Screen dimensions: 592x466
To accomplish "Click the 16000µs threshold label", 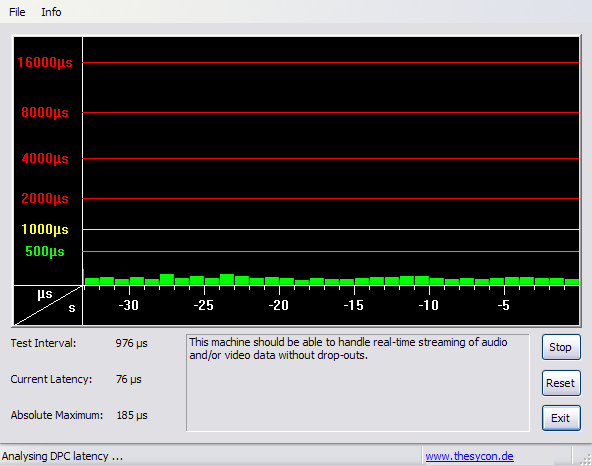I will (x=45, y=62).
